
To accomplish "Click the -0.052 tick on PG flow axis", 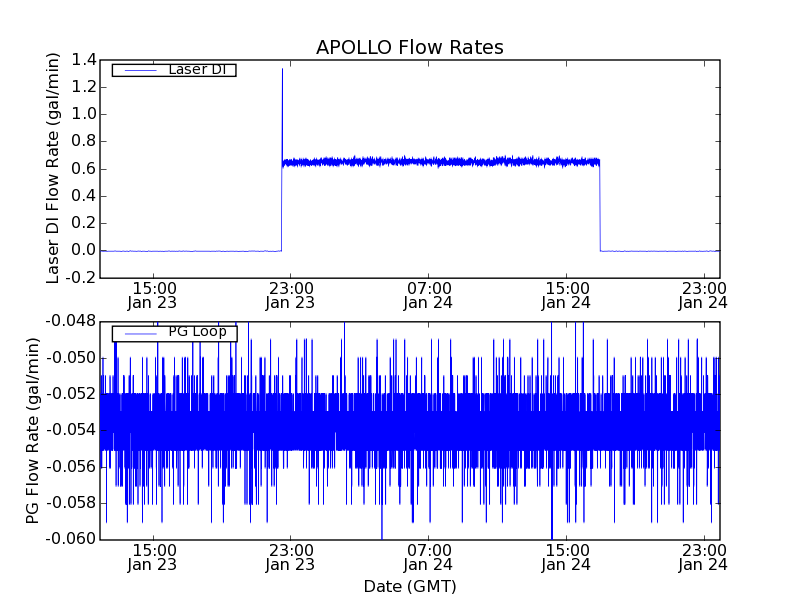I will [71, 394].
